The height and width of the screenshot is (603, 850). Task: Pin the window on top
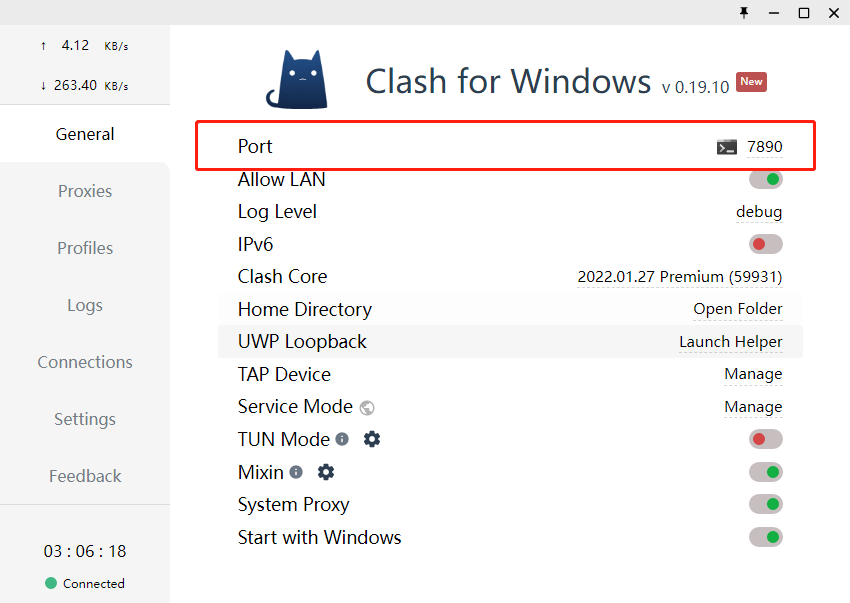744,13
